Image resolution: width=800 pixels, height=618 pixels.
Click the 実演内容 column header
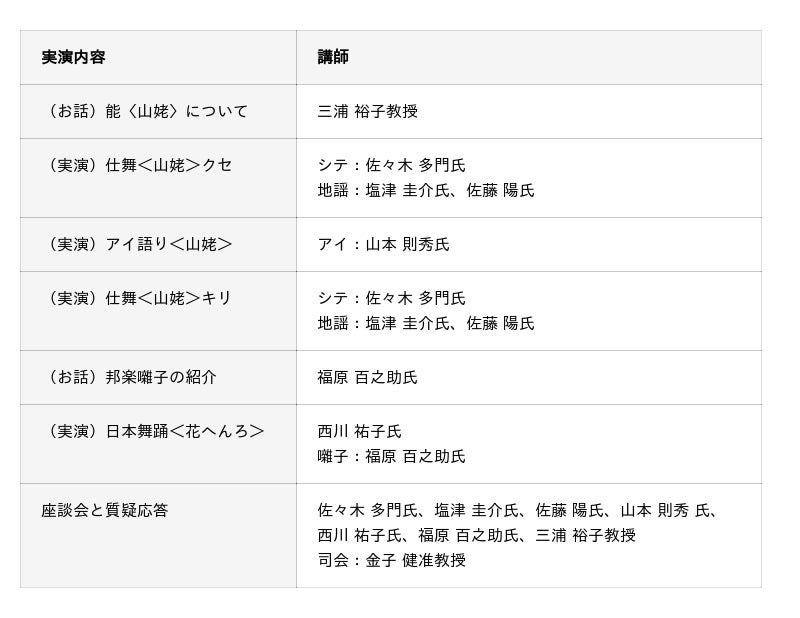coord(73,58)
